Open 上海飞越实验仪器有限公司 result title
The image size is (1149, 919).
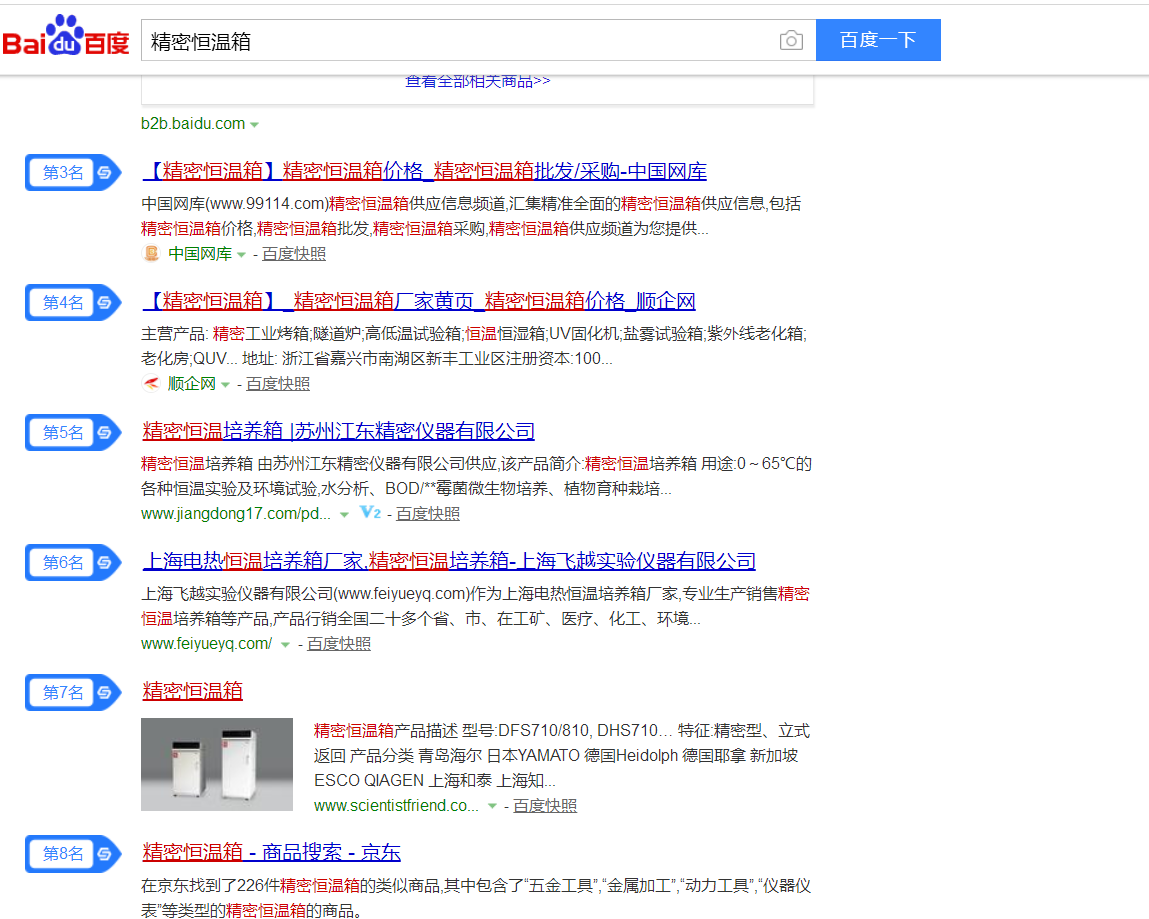coord(449,561)
